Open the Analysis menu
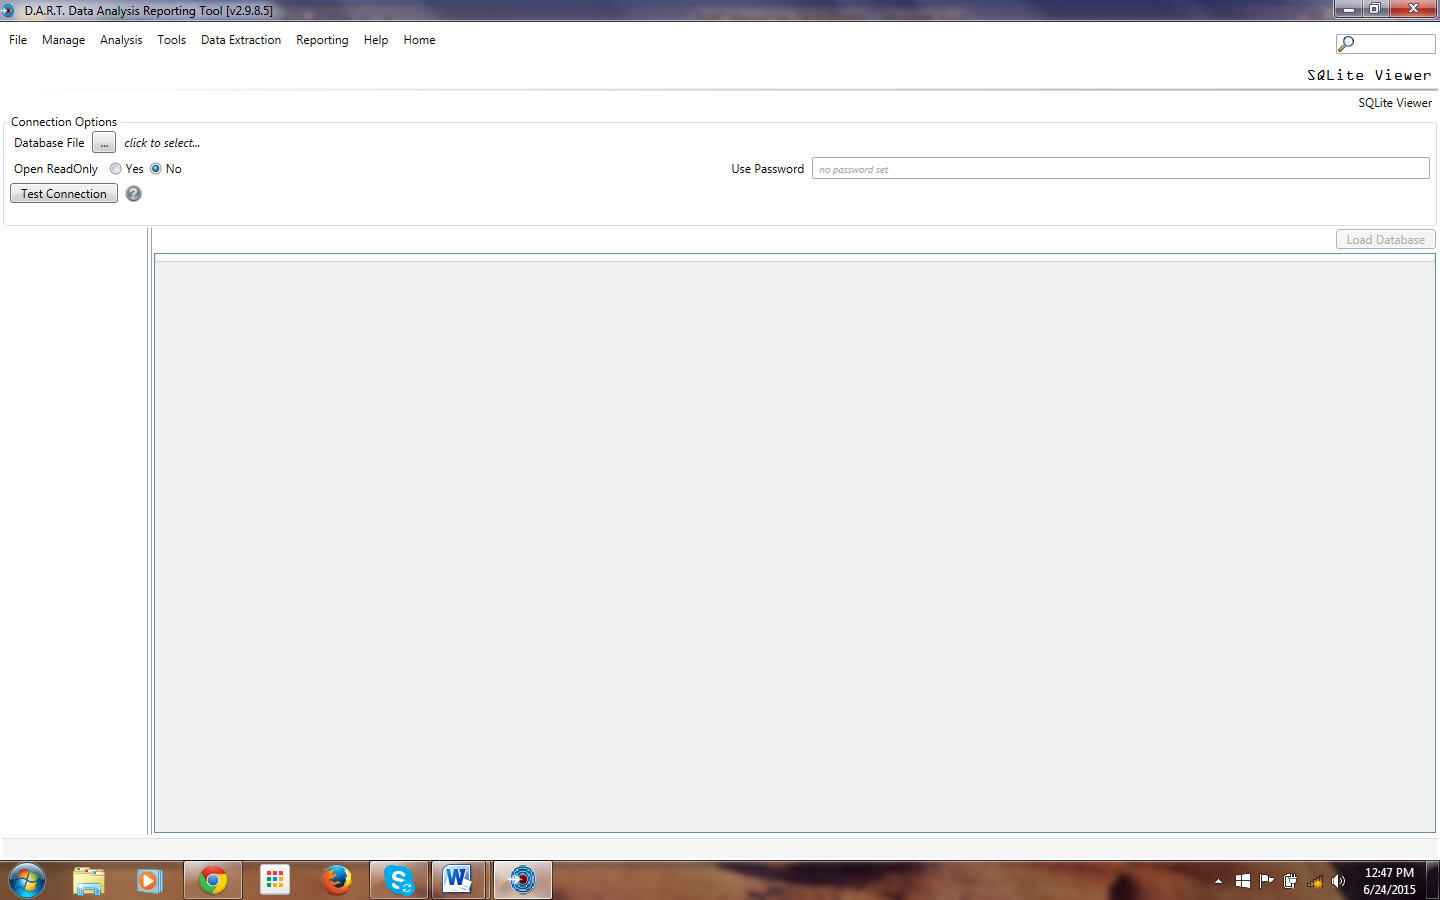Screen dimensions: 1440x900 click(121, 40)
